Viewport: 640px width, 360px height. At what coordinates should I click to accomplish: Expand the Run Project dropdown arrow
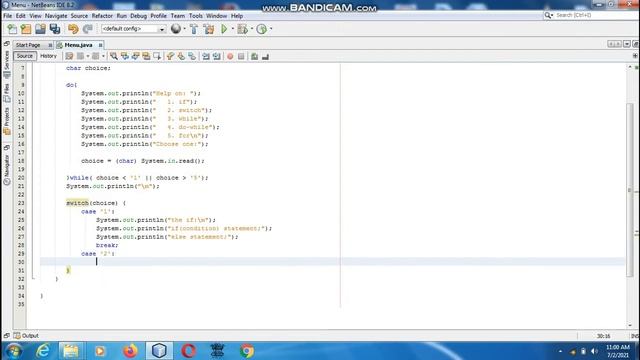point(233,29)
